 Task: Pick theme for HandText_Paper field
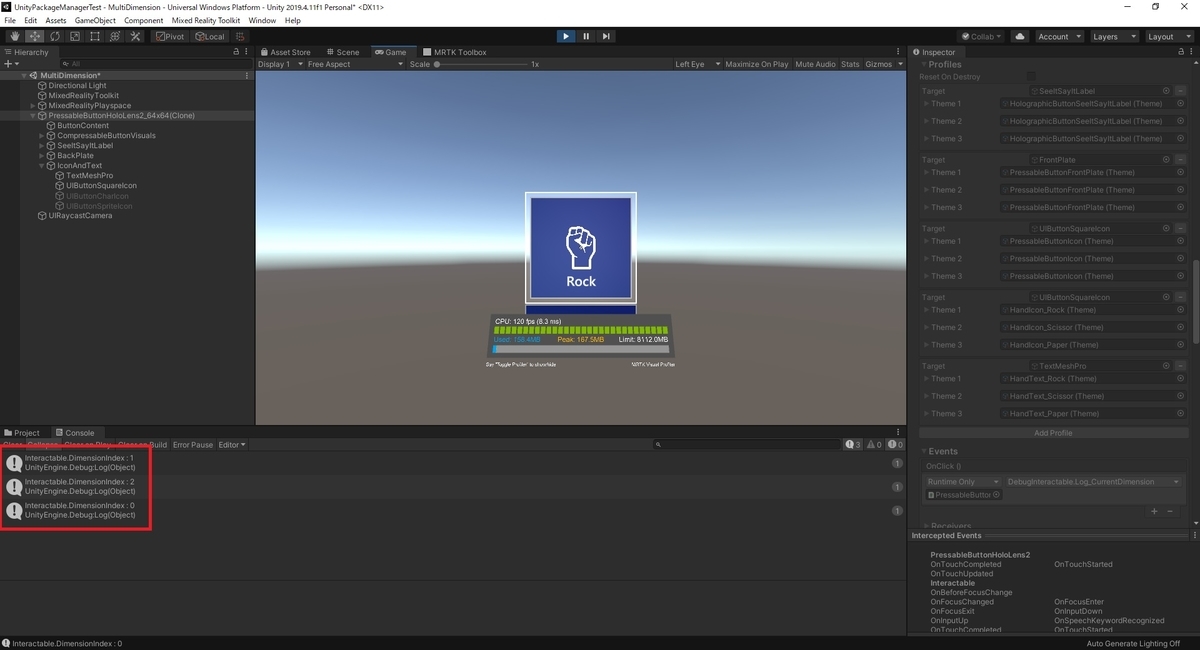pyautogui.click(x=1180, y=413)
